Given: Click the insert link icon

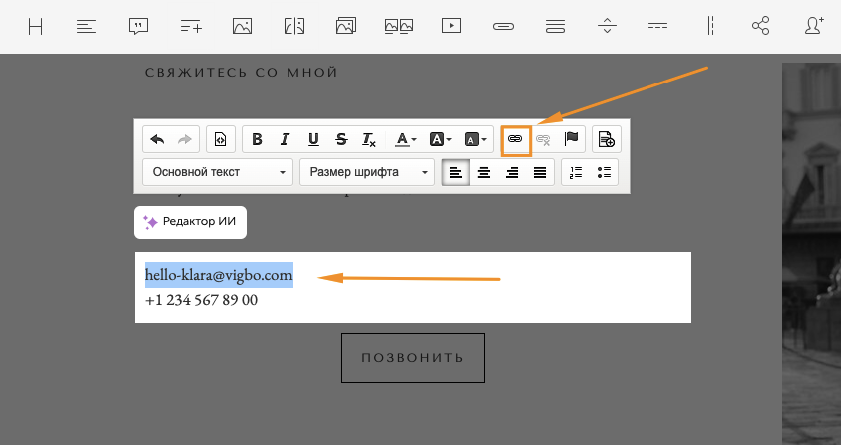Looking at the screenshot, I should click(516, 139).
